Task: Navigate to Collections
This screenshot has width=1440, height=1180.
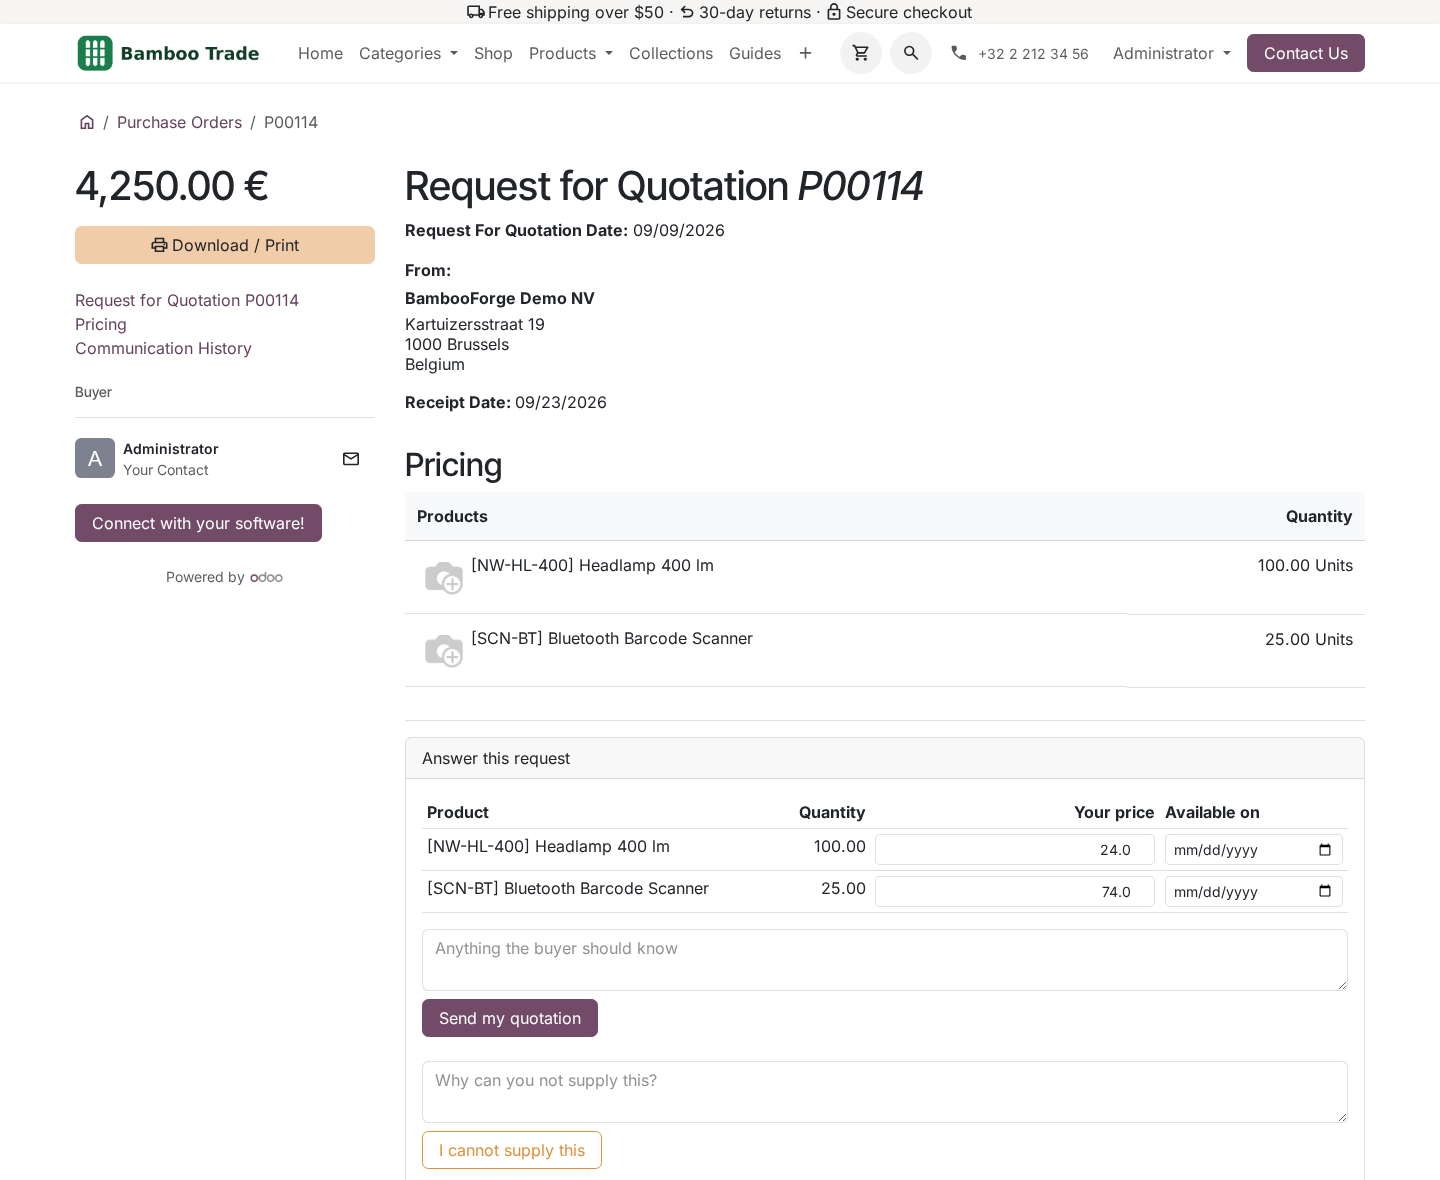Action: (x=671, y=53)
